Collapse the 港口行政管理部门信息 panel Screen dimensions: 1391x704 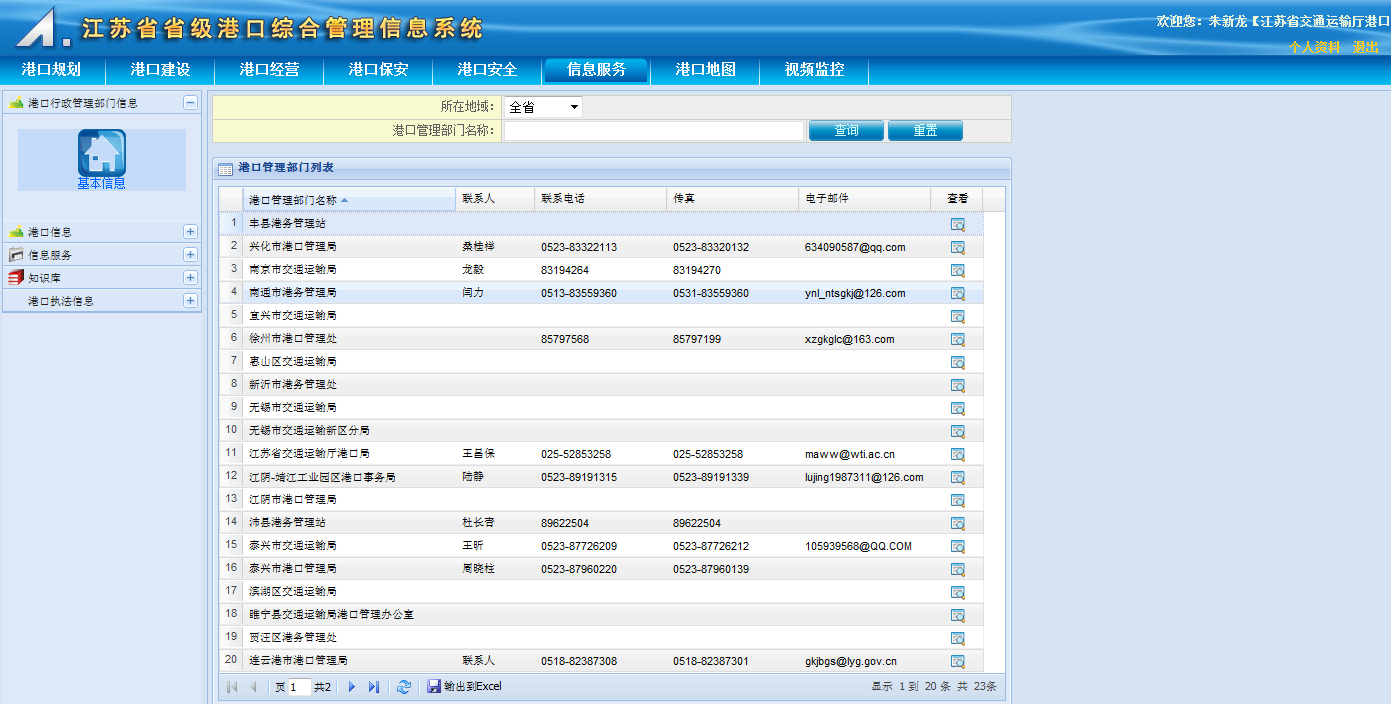(x=190, y=103)
